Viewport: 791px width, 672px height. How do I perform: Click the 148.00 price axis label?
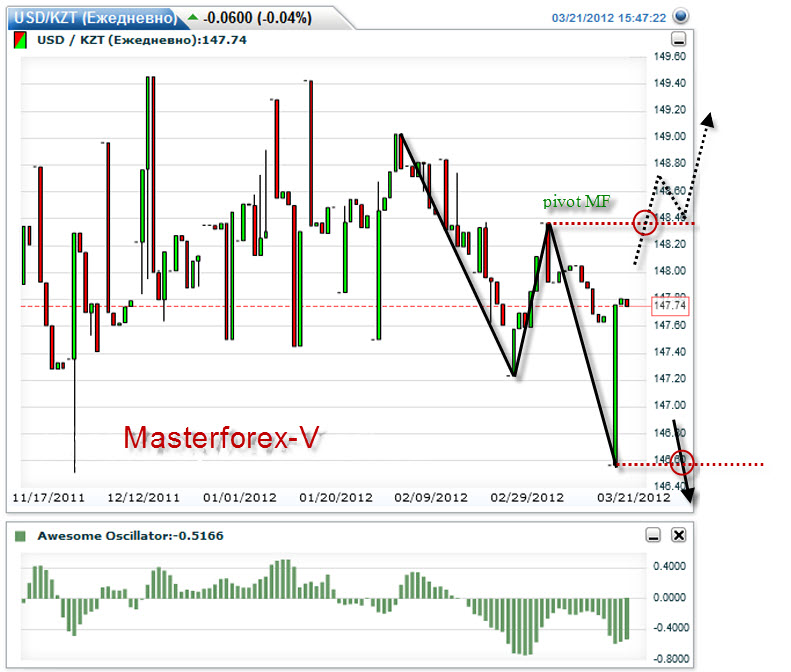pyautogui.click(x=670, y=271)
